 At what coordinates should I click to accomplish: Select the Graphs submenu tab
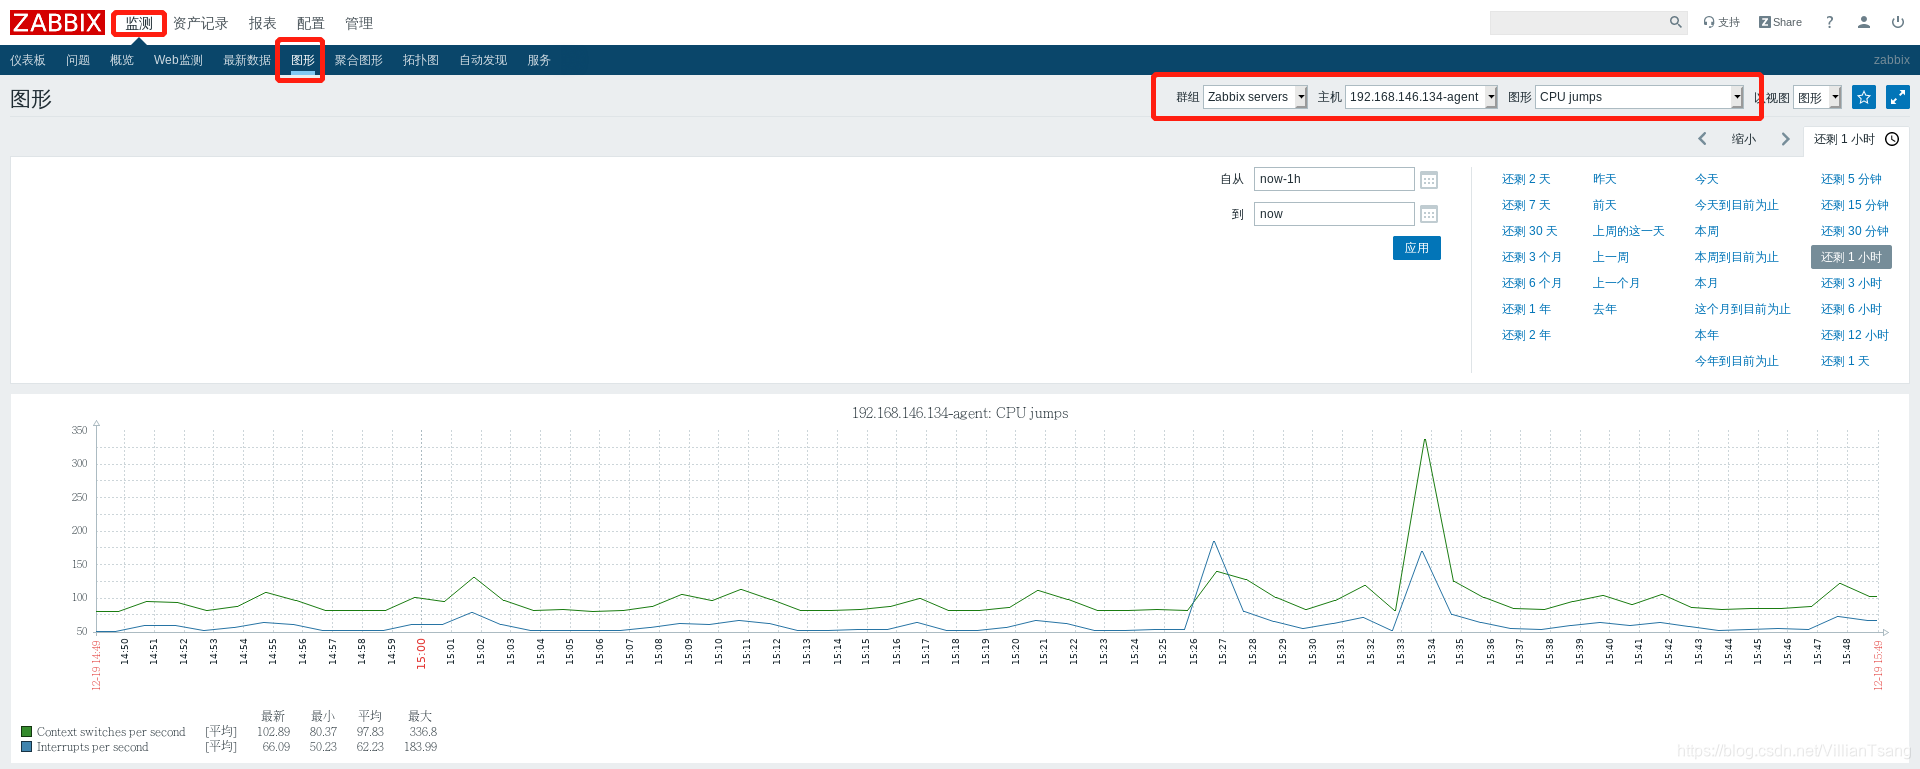pyautogui.click(x=303, y=60)
